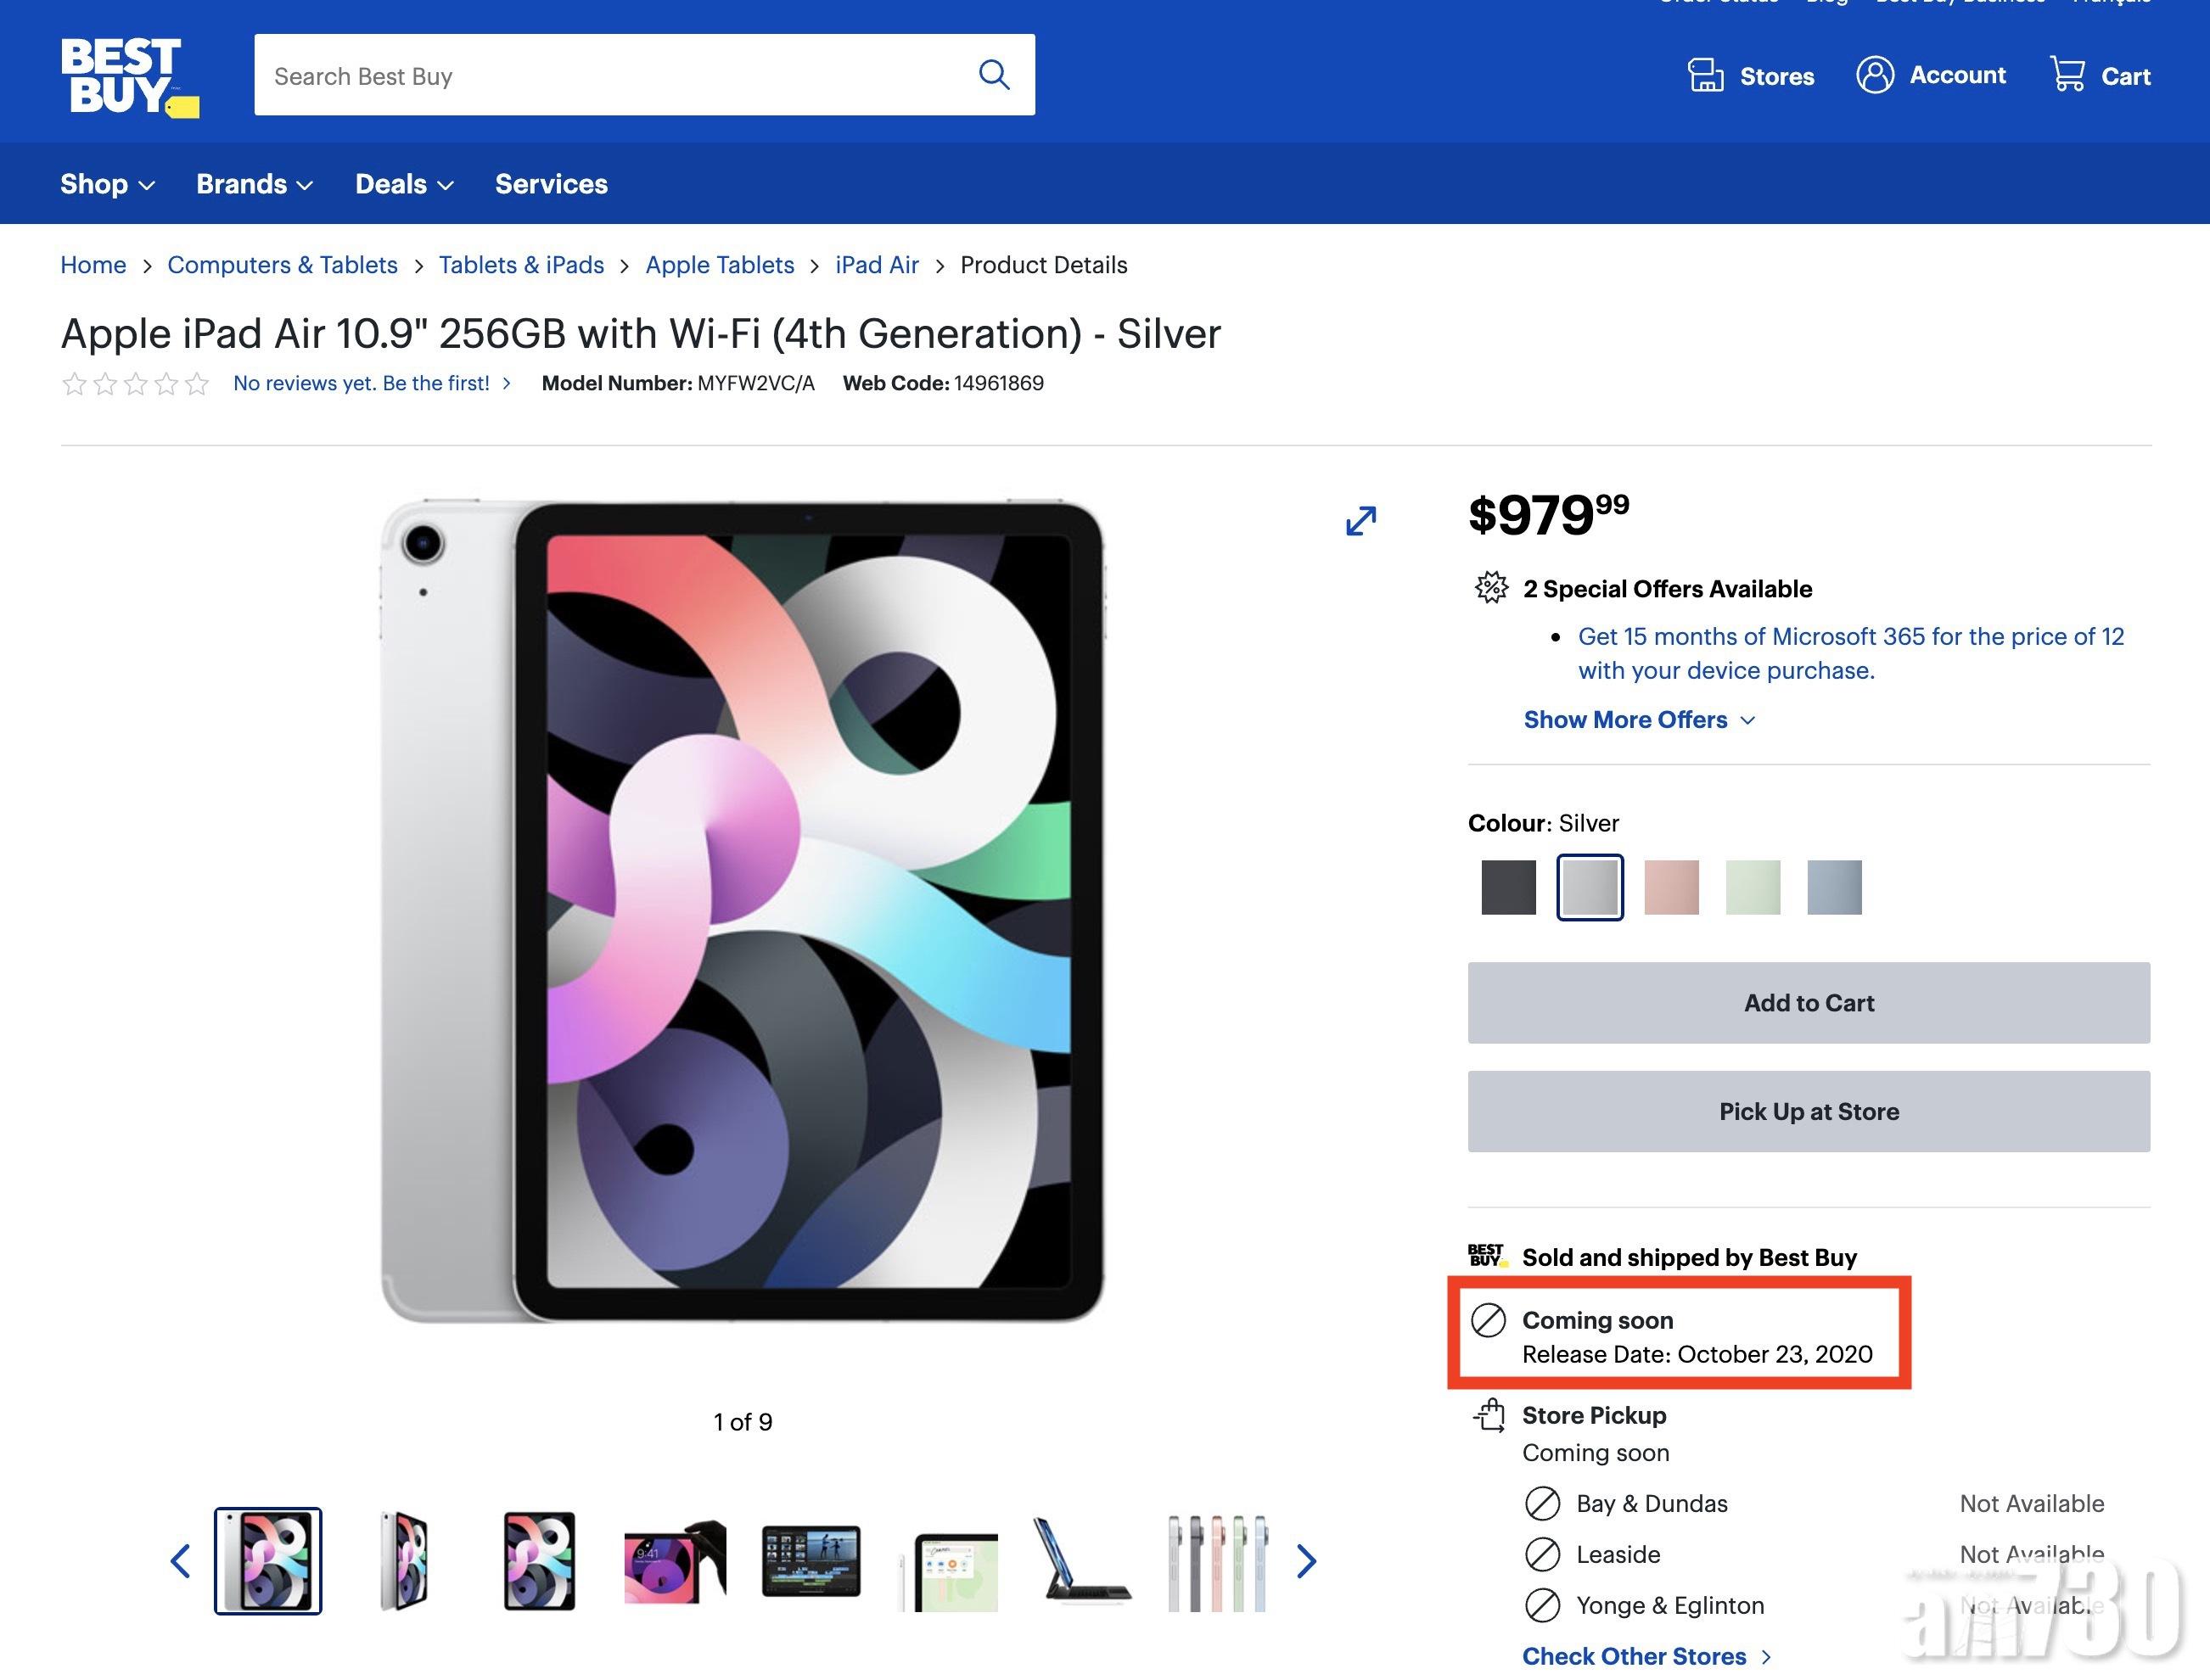Click the search magnifier icon

click(x=993, y=75)
